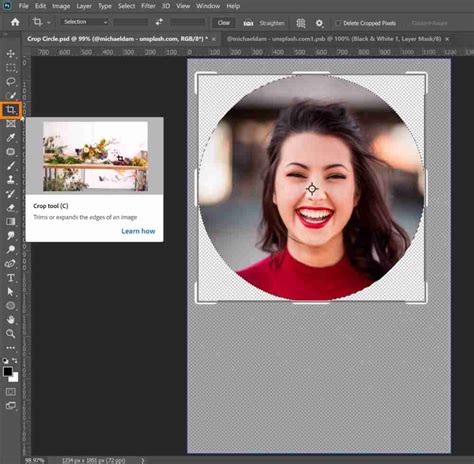The width and height of the screenshot is (474, 464).
Task: Select the Crop tool in the toolbar
Action: (x=11, y=110)
